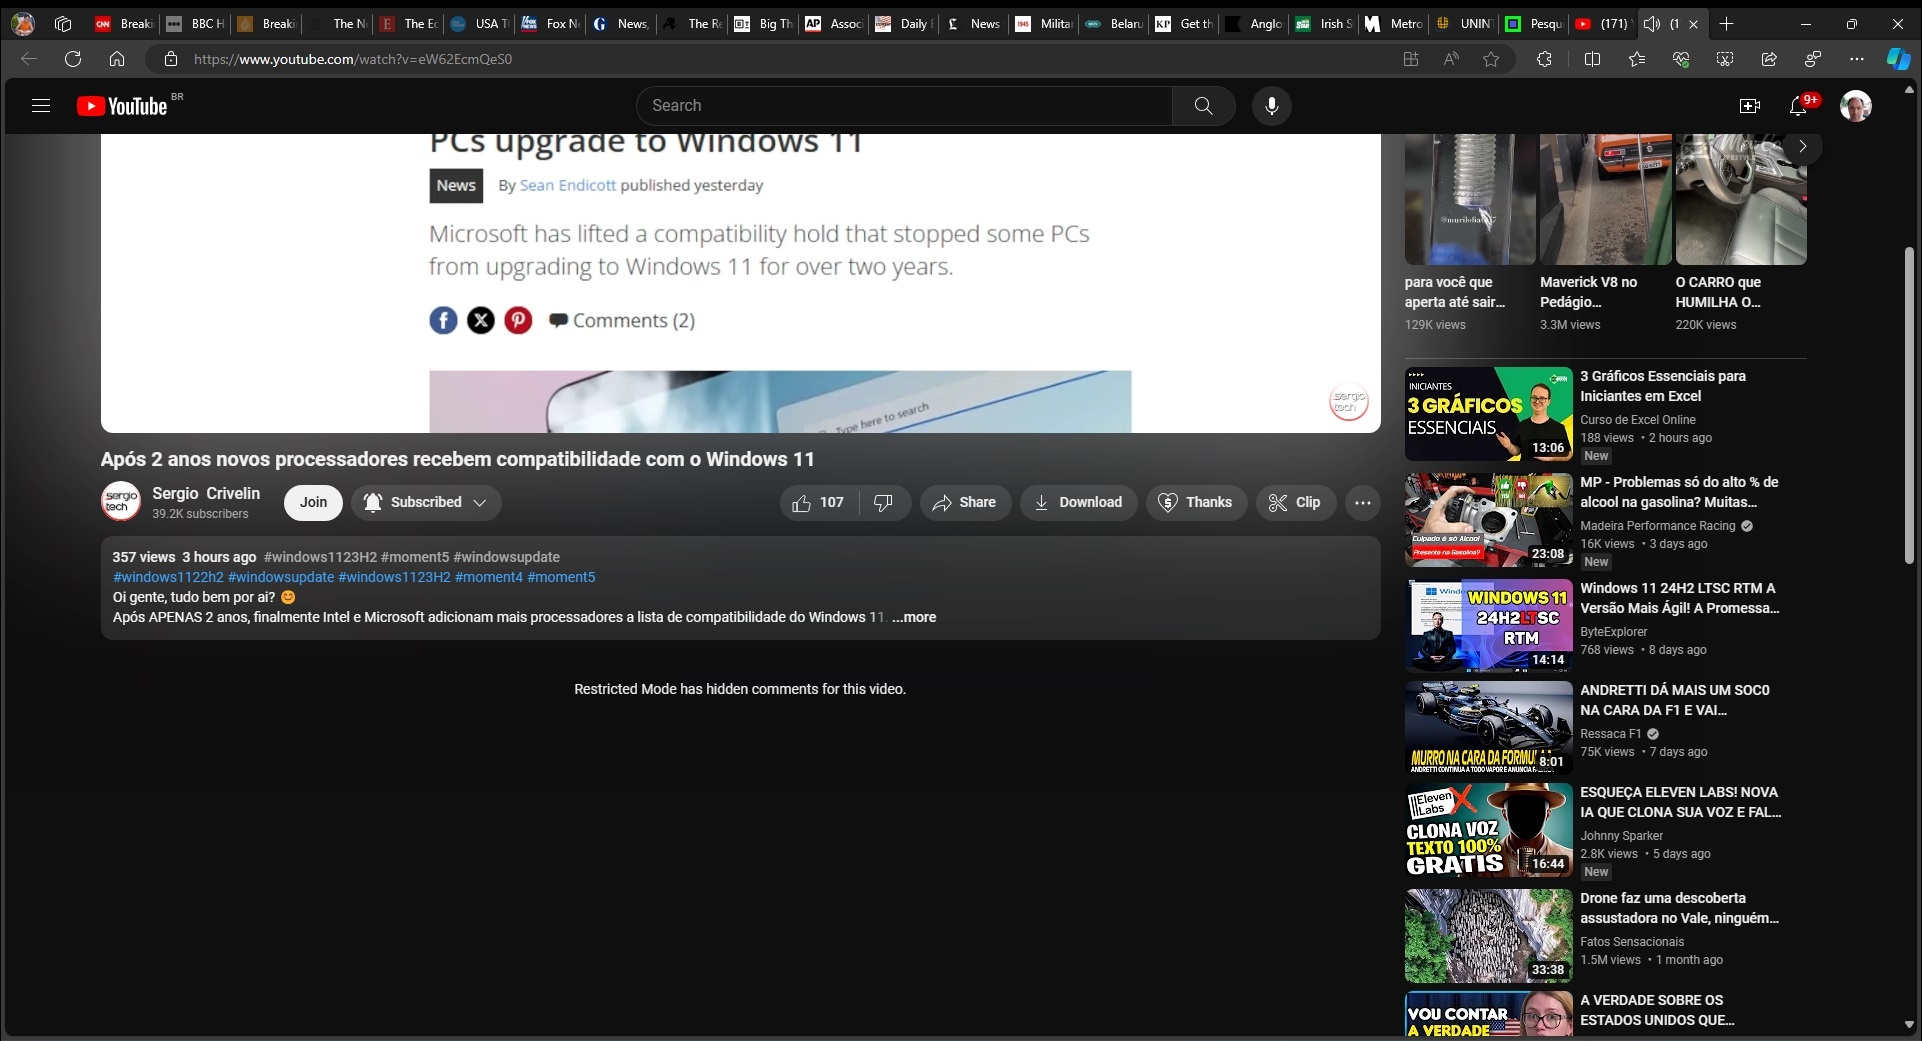This screenshot has height=1041, width=1922.
Task: Open 3 Gráficos Essenciais Excel video thumbnail
Action: click(x=1488, y=414)
